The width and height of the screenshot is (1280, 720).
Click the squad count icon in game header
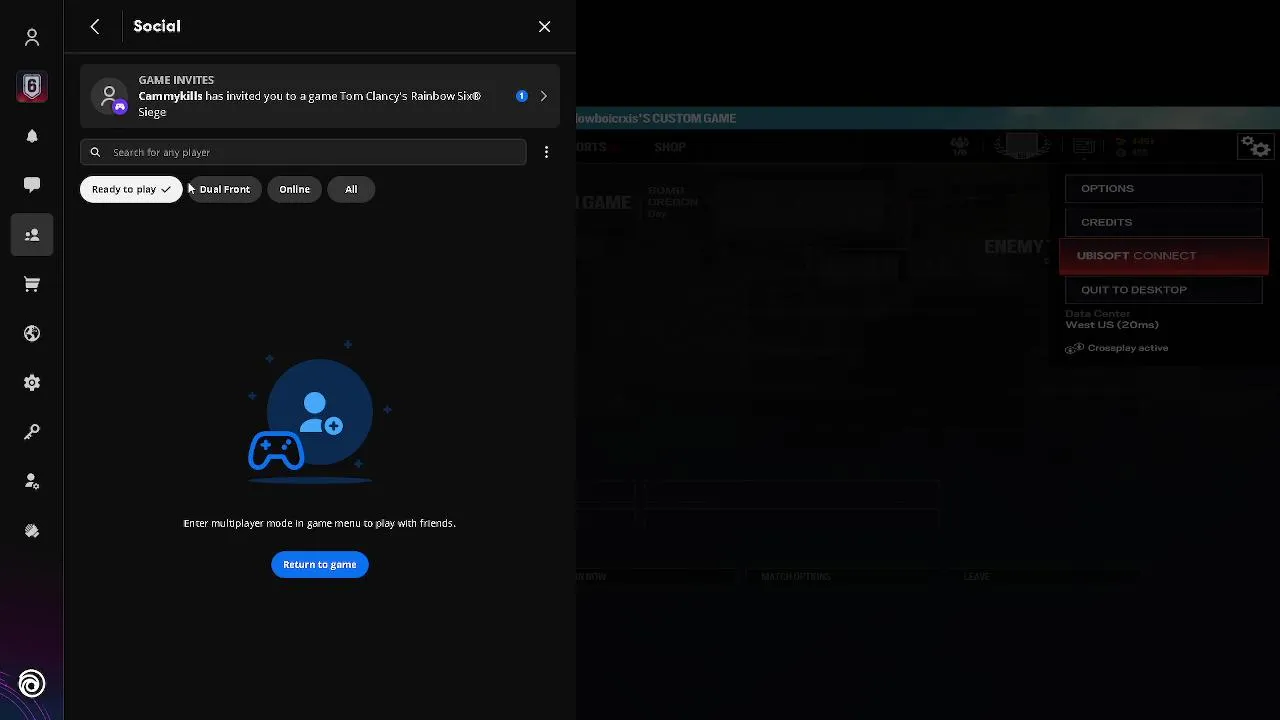click(x=960, y=146)
